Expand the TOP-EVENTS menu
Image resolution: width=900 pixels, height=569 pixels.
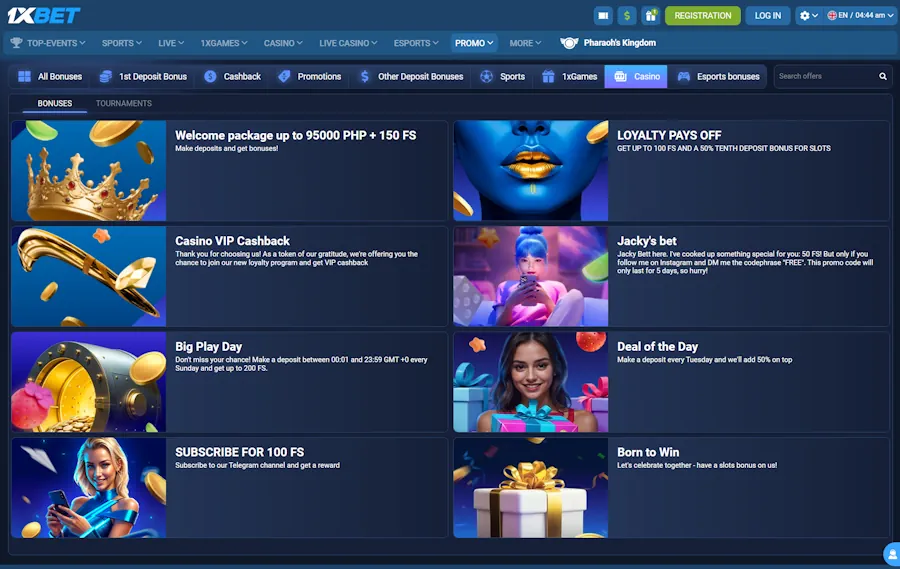pos(56,43)
